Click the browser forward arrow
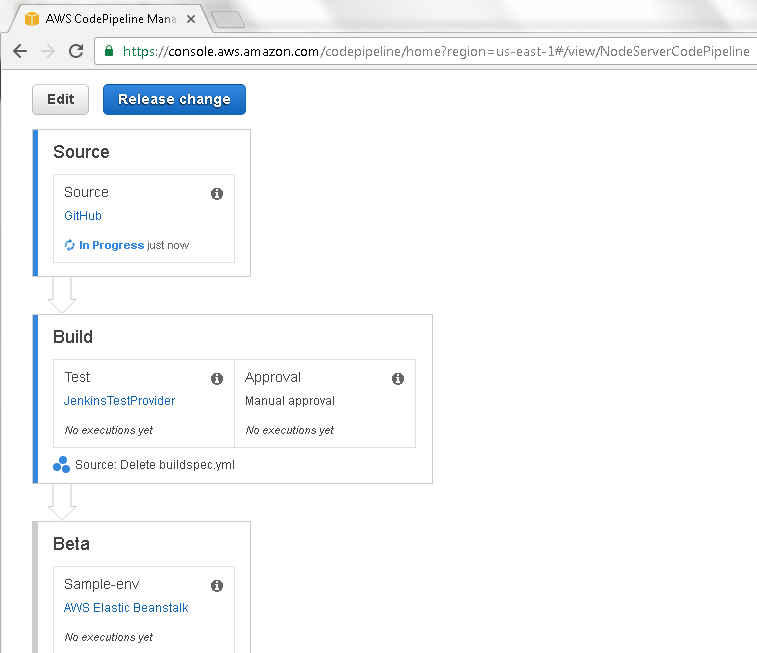The height and width of the screenshot is (653, 757). click(48, 51)
